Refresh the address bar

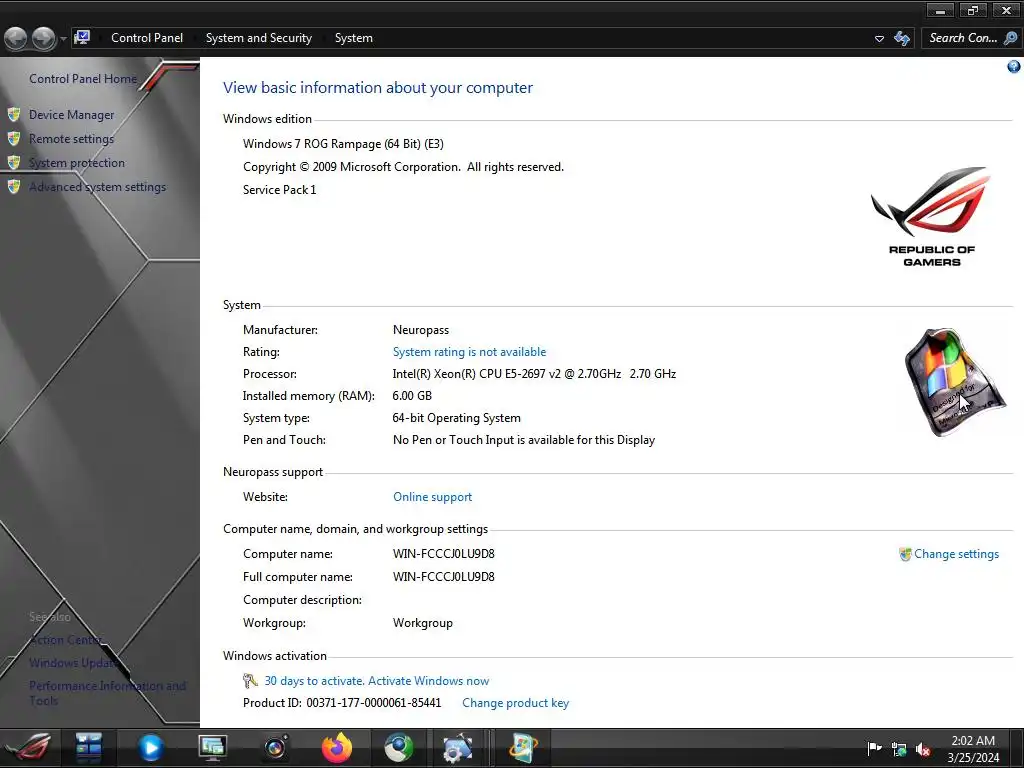coord(902,39)
